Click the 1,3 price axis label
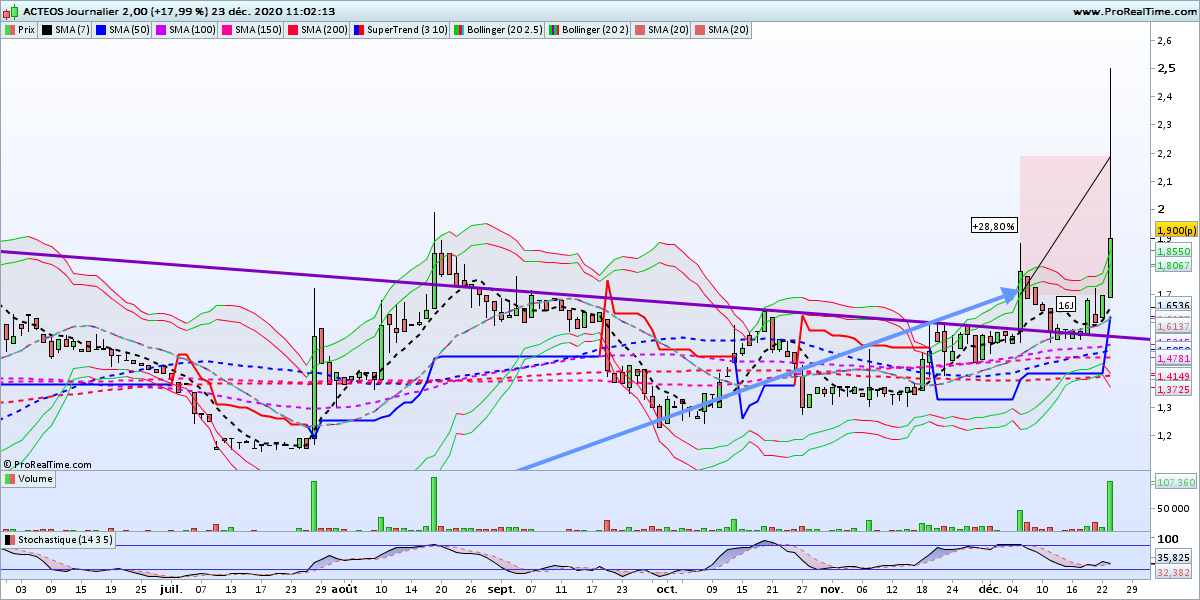This screenshot has width=1200, height=600. pyautogui.click(x=1164, y=408)
